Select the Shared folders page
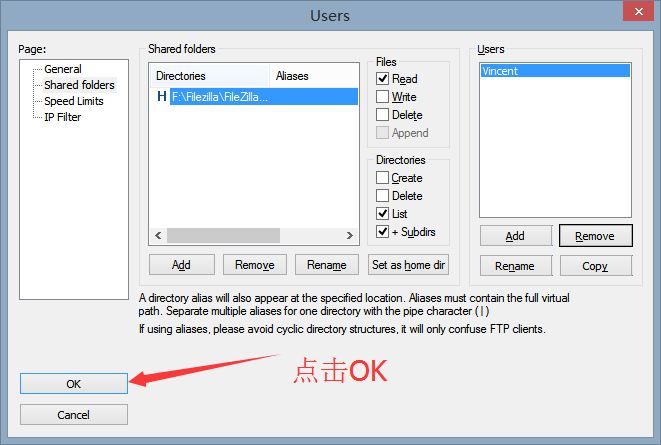The height and width of the screenshot is (445, 661). coord(79,85)
